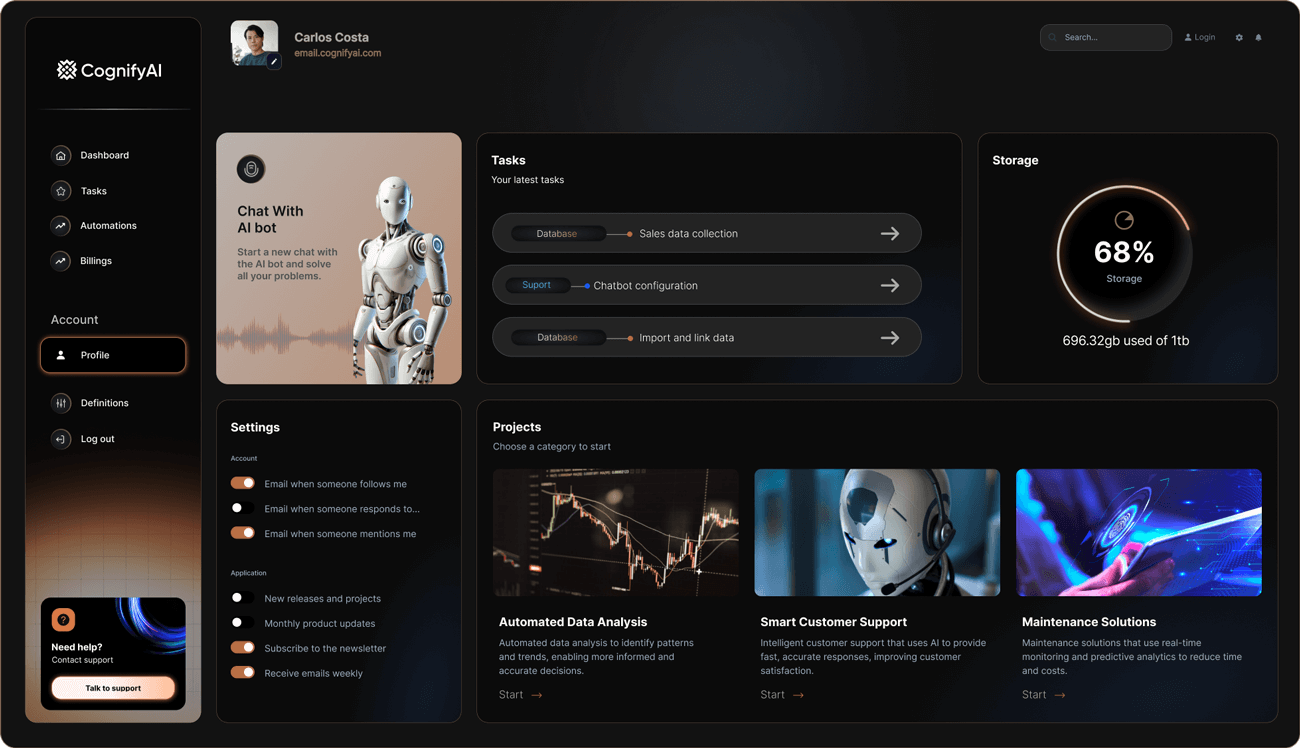Click the Tasks star icon in sidebar
Image resolution: width=1300 pixels, height=748 pixels.
point(61,191)
